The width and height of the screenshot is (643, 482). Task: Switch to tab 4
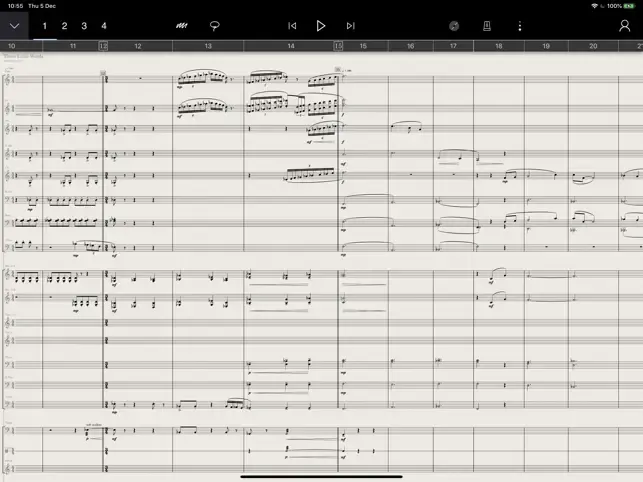tap(104, 26)
